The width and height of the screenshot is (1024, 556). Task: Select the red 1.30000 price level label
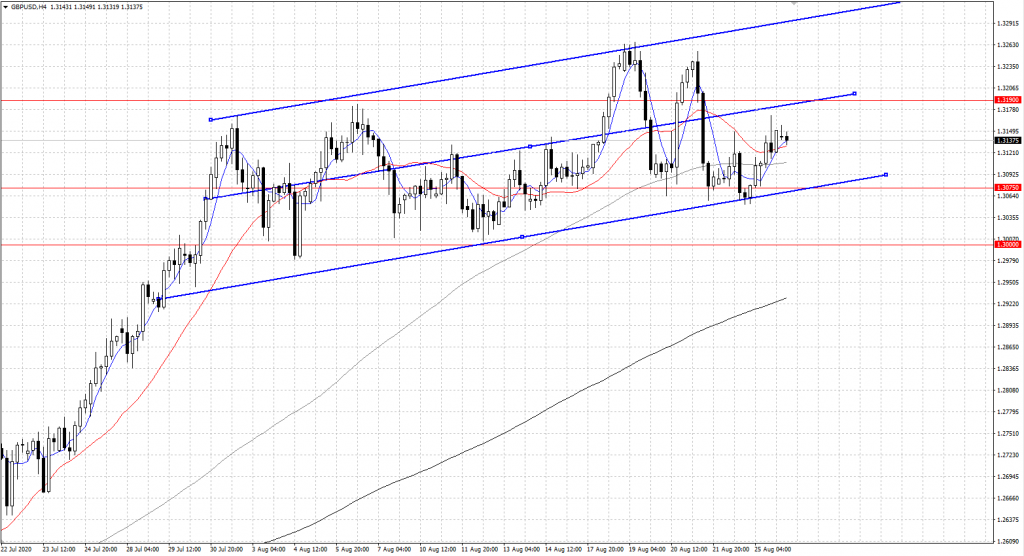pyautogui.click(x=1007, y=244)
